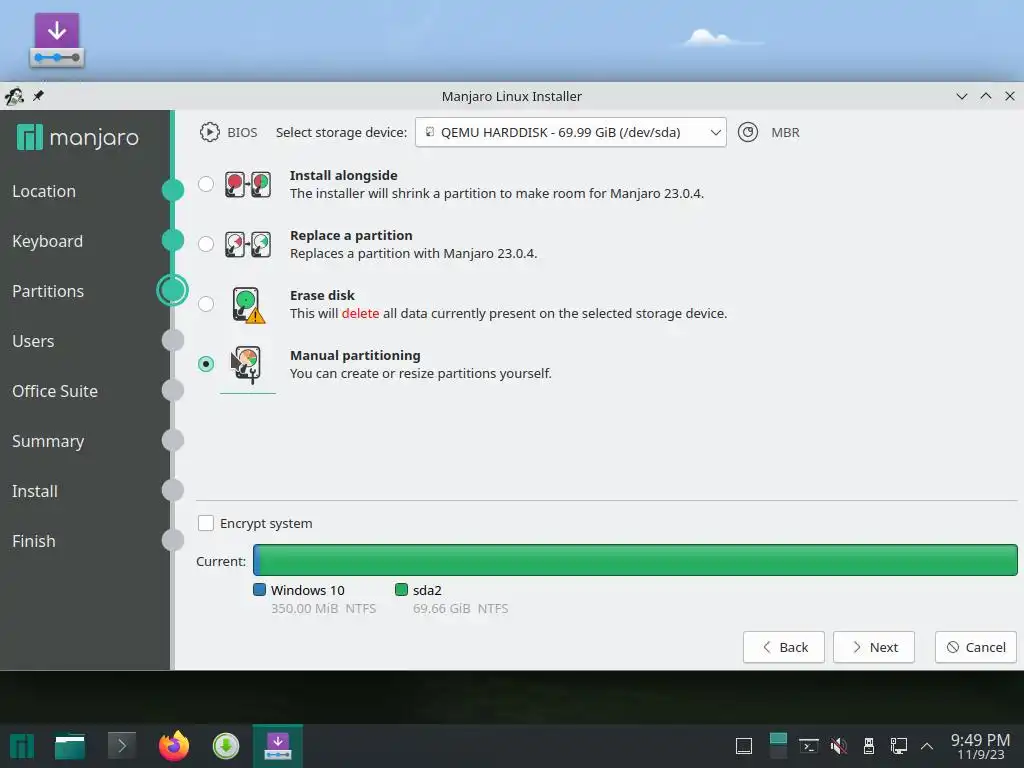Go to the Summary step
The height and width of the screenshot is (768, 1024).
[48, 441]
